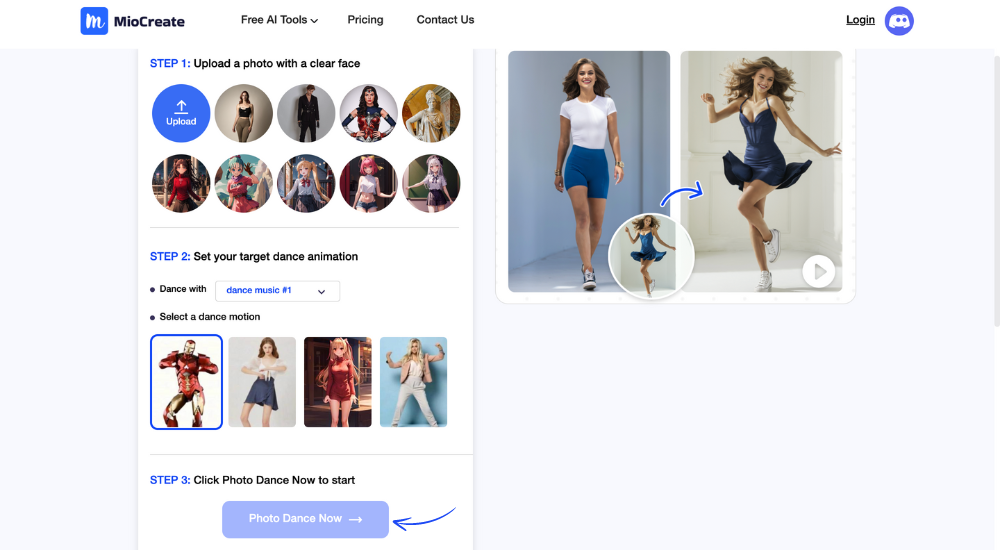This screenshot has height=550, width=1000.
Task: Choose the man in black suit sample
Action: 306,113
